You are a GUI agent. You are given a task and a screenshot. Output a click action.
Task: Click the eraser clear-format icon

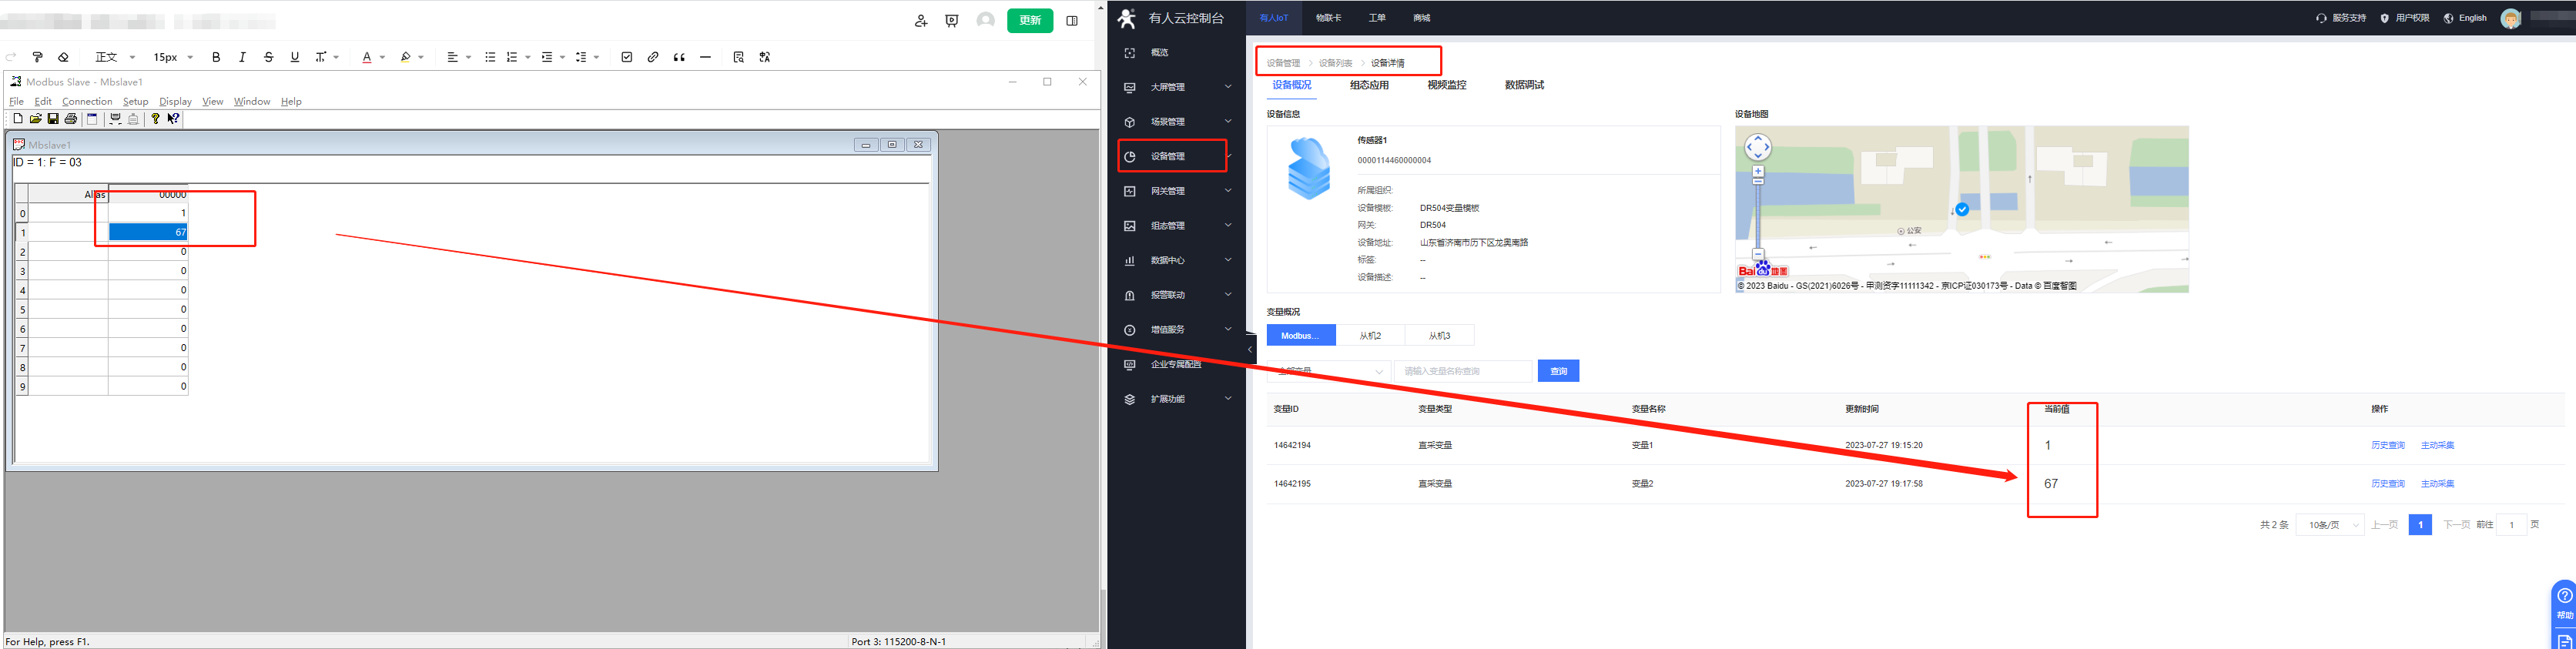63,57
